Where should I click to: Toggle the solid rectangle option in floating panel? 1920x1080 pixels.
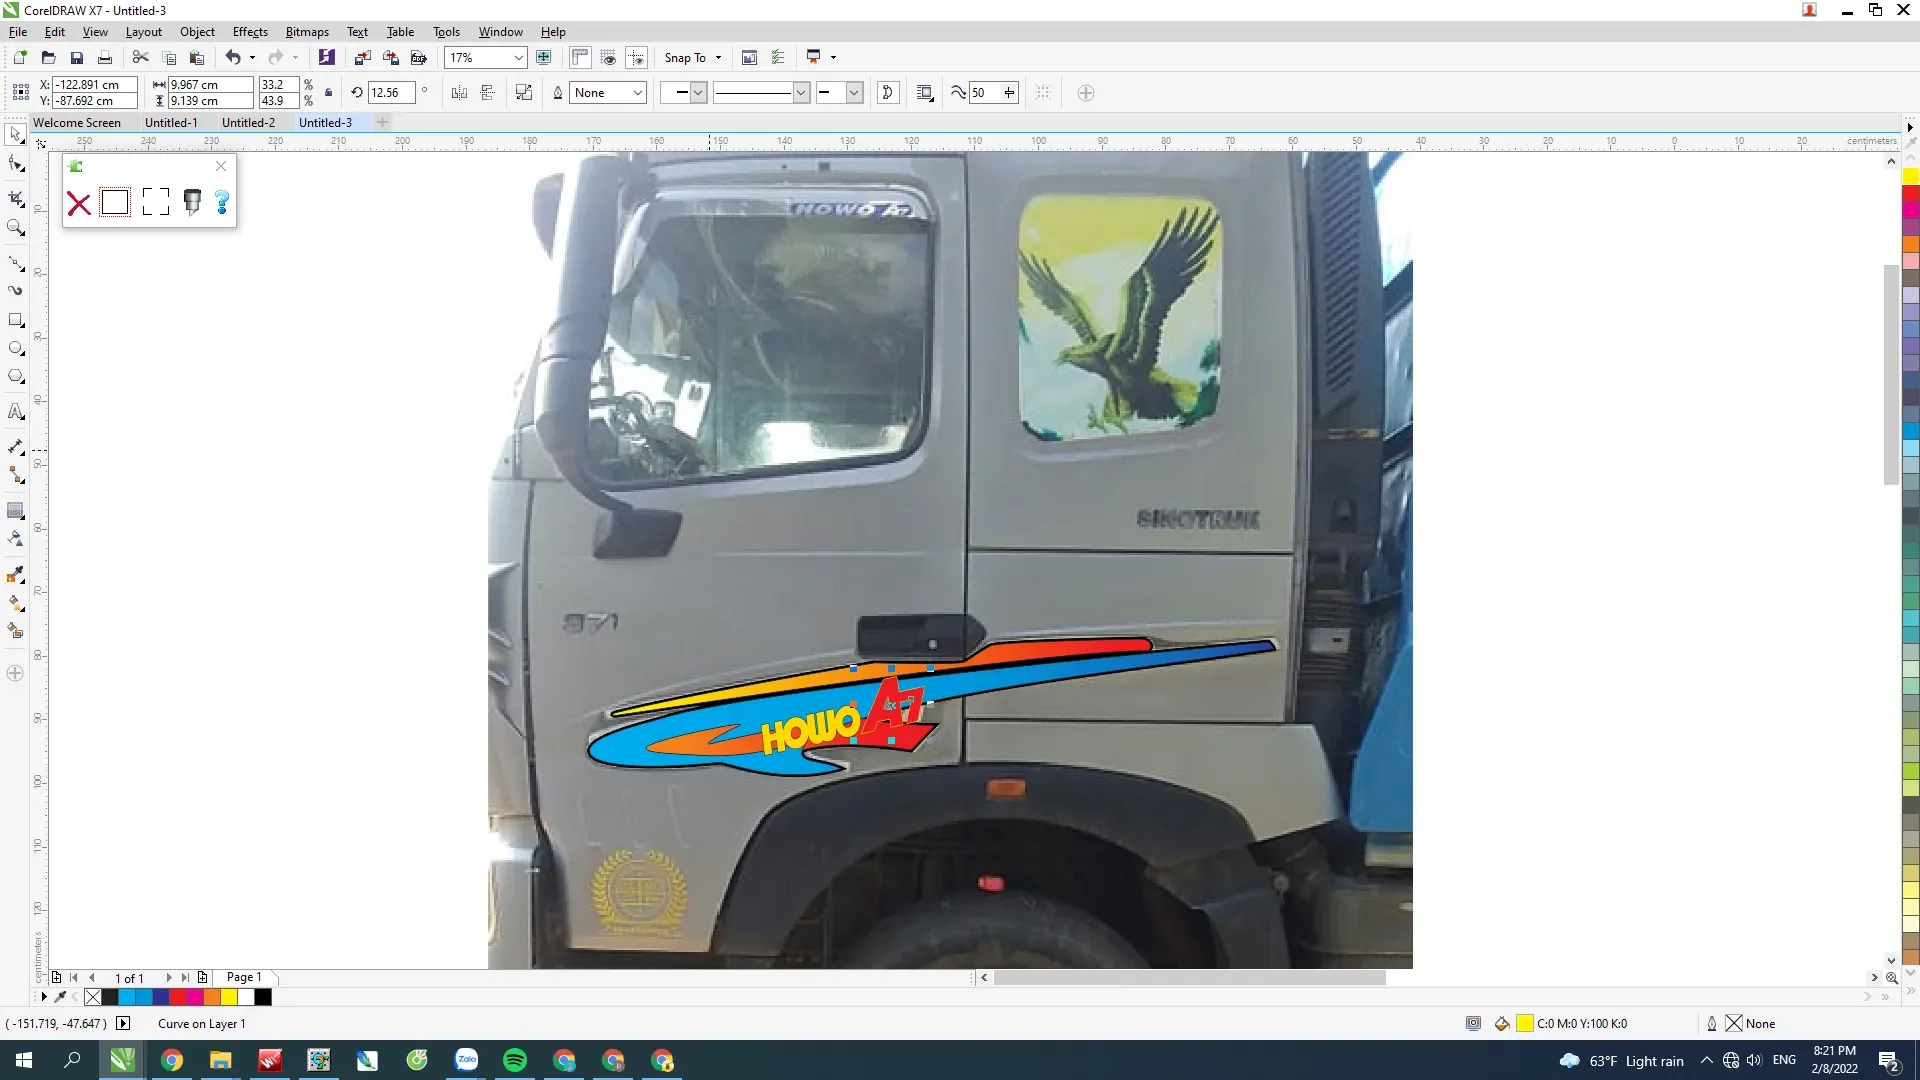click(x=115, y=202)
